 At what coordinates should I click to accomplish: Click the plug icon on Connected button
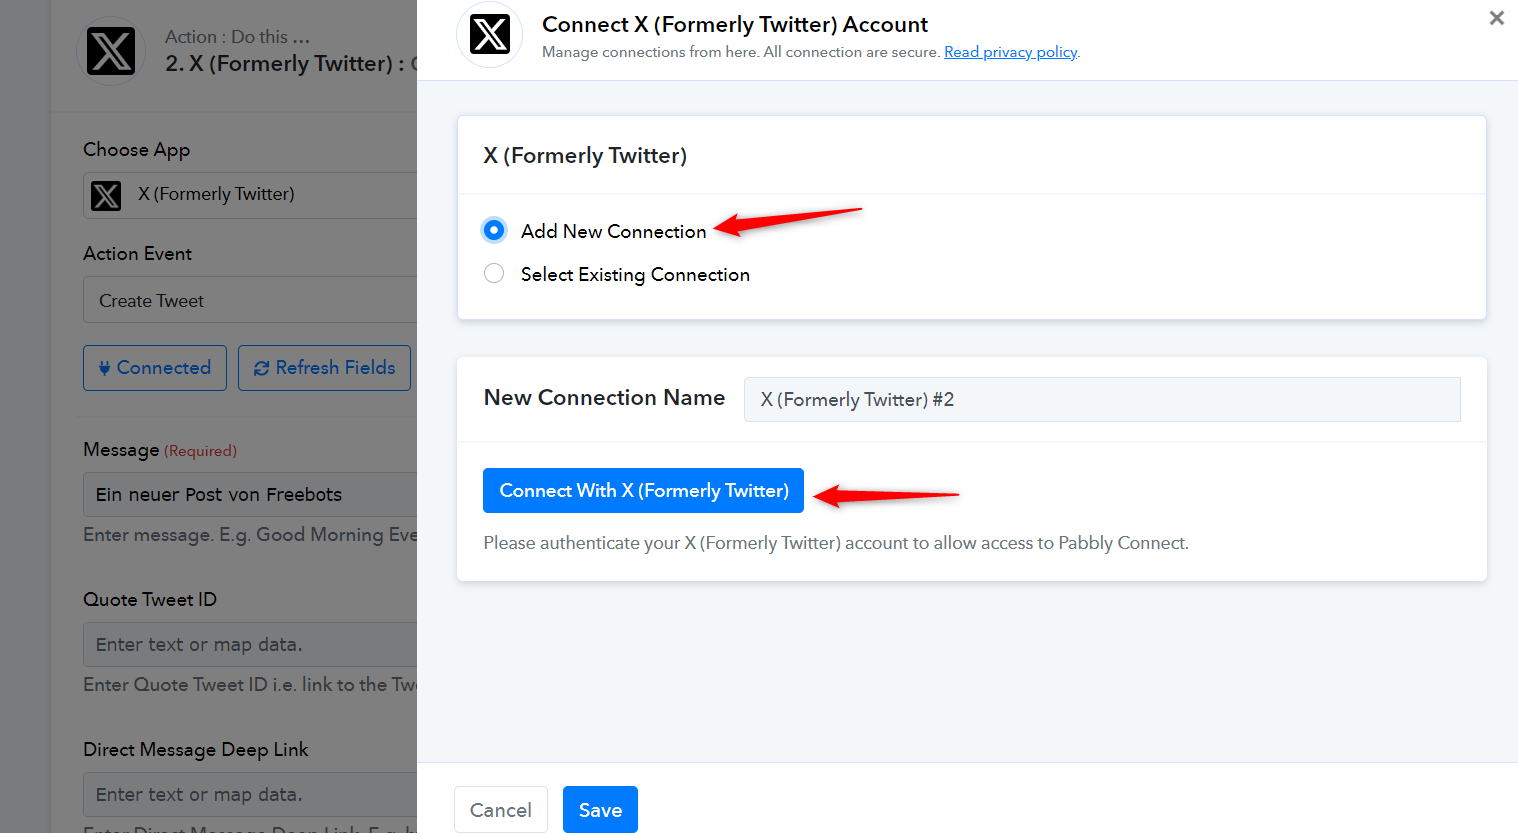tap(105, 368)
